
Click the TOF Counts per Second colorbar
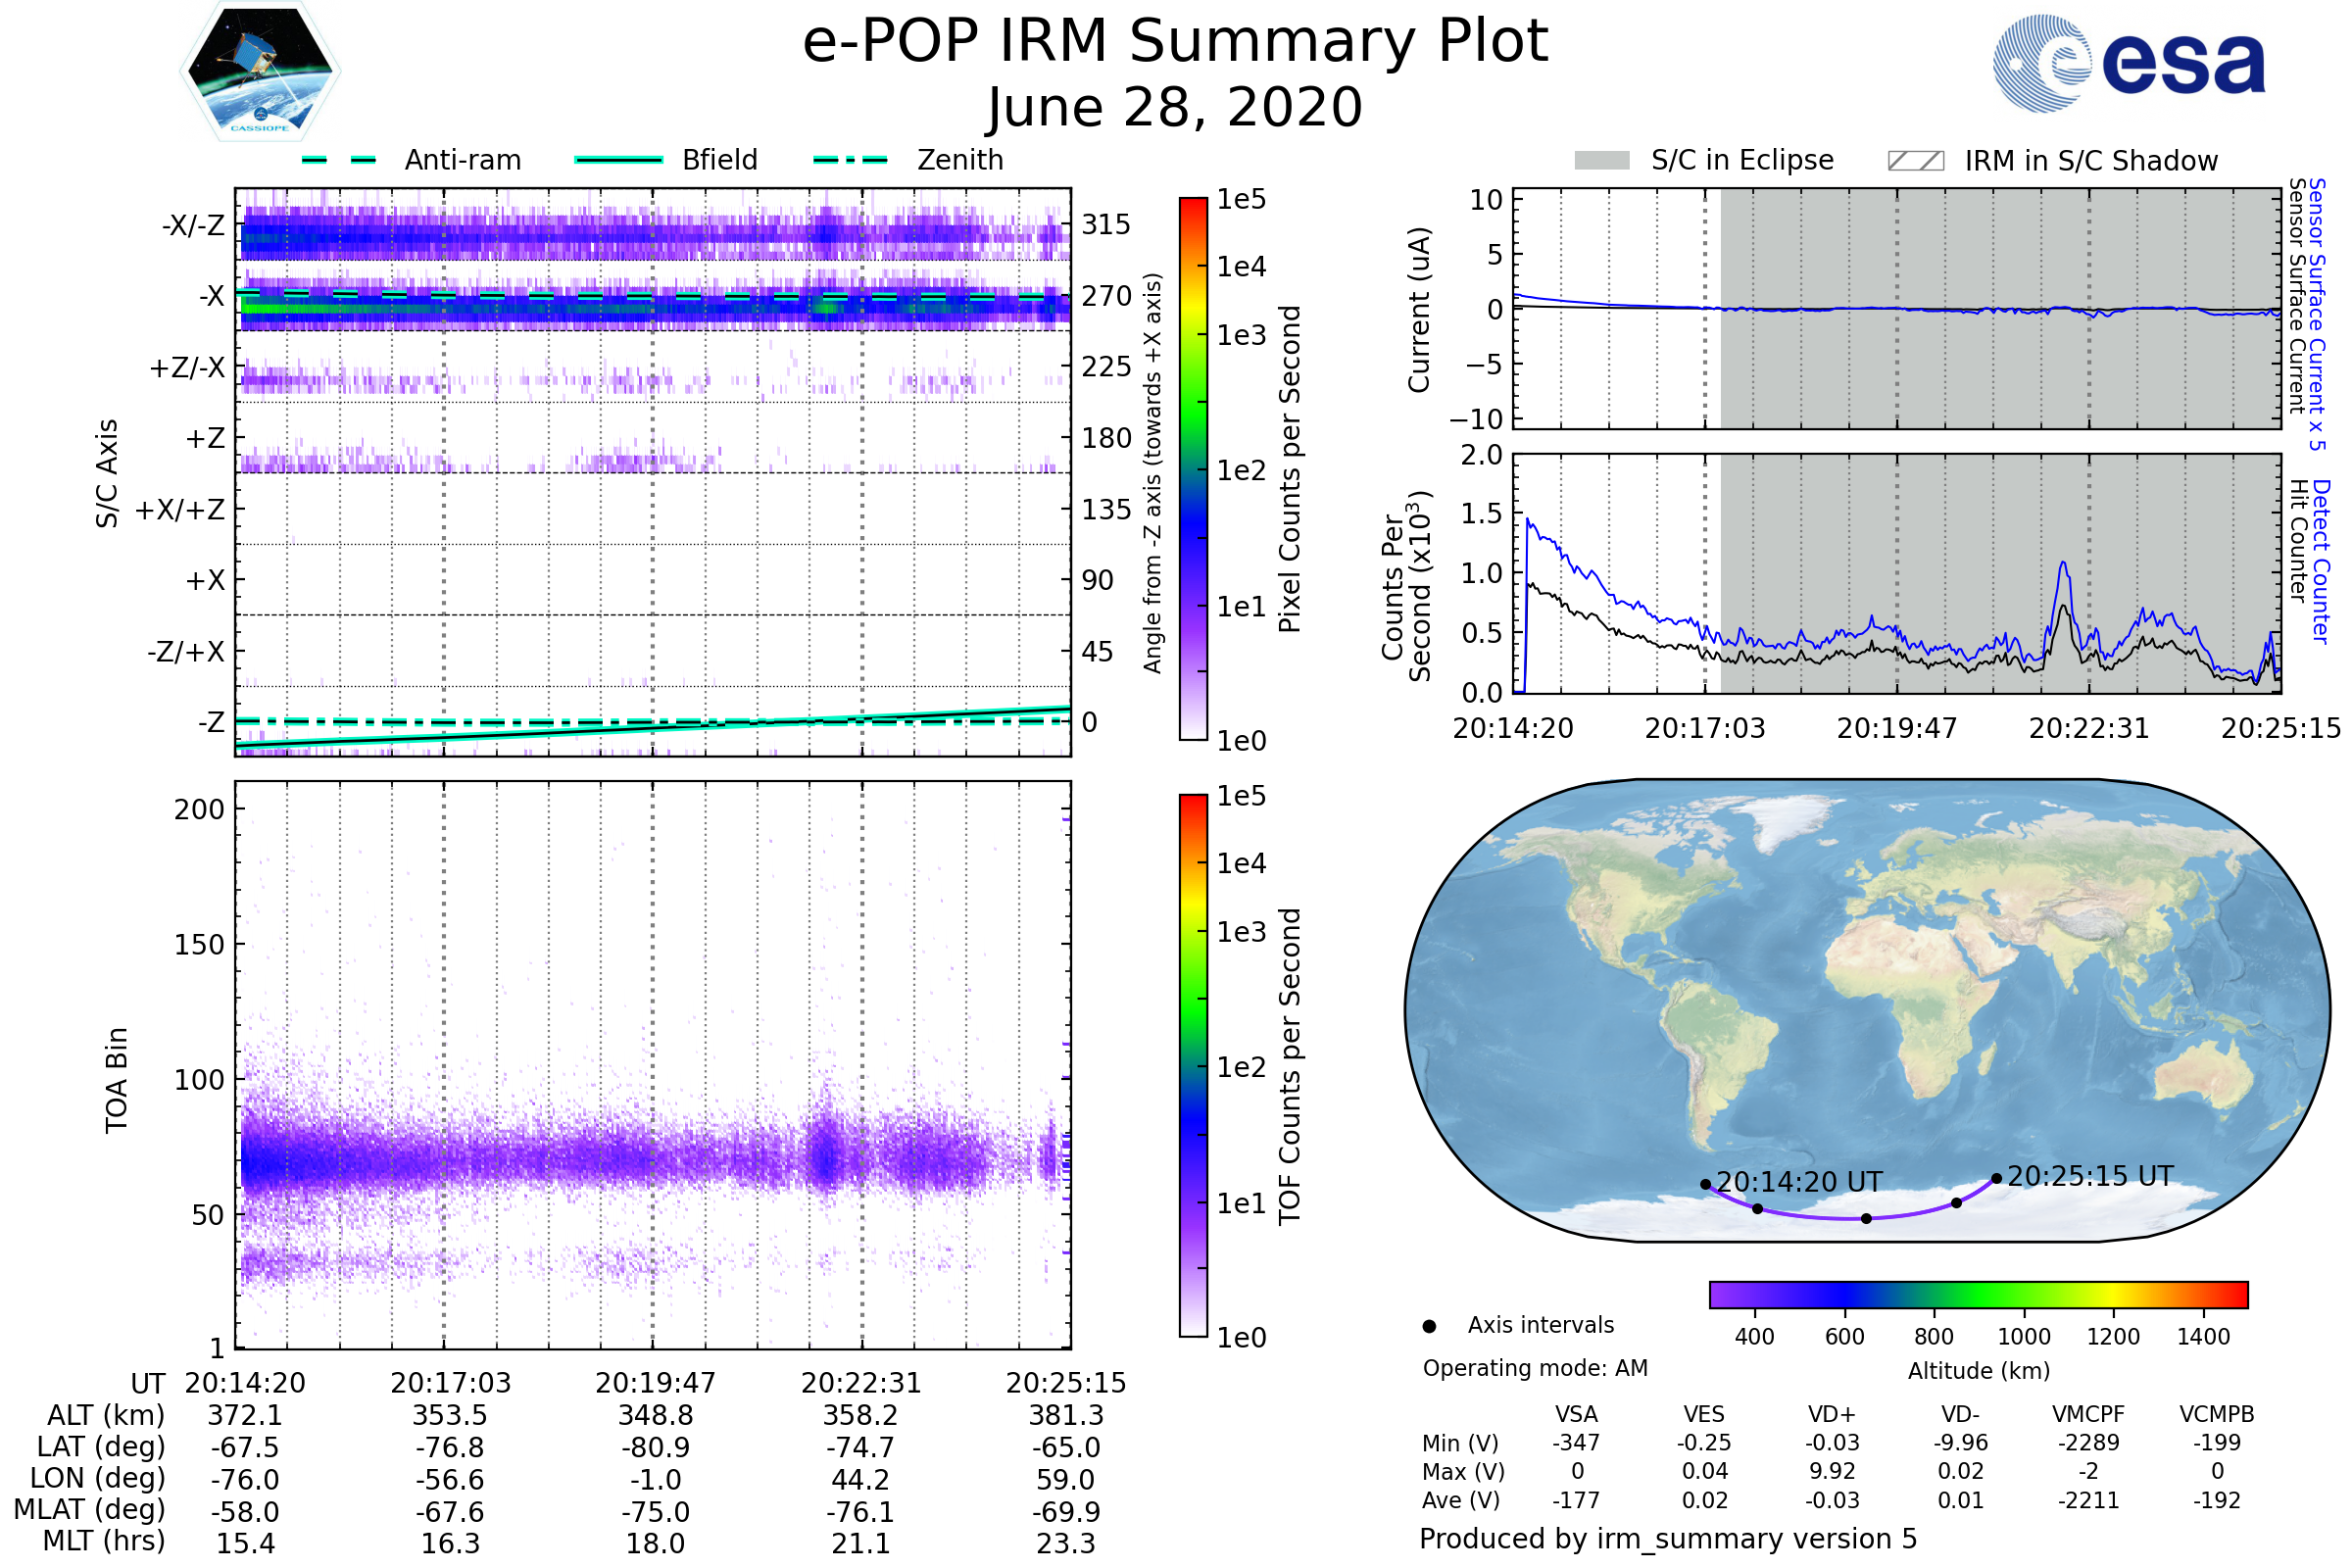[x=1193, y=1065]
